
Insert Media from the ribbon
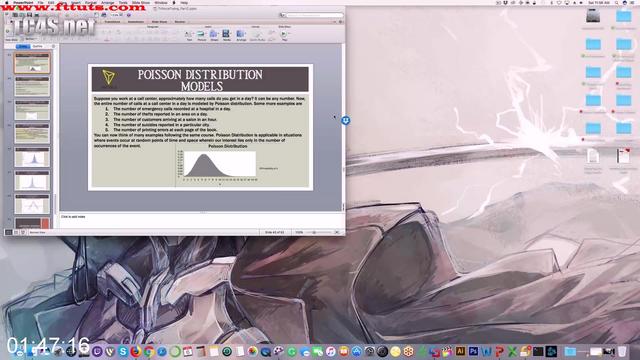pos(226,35)
